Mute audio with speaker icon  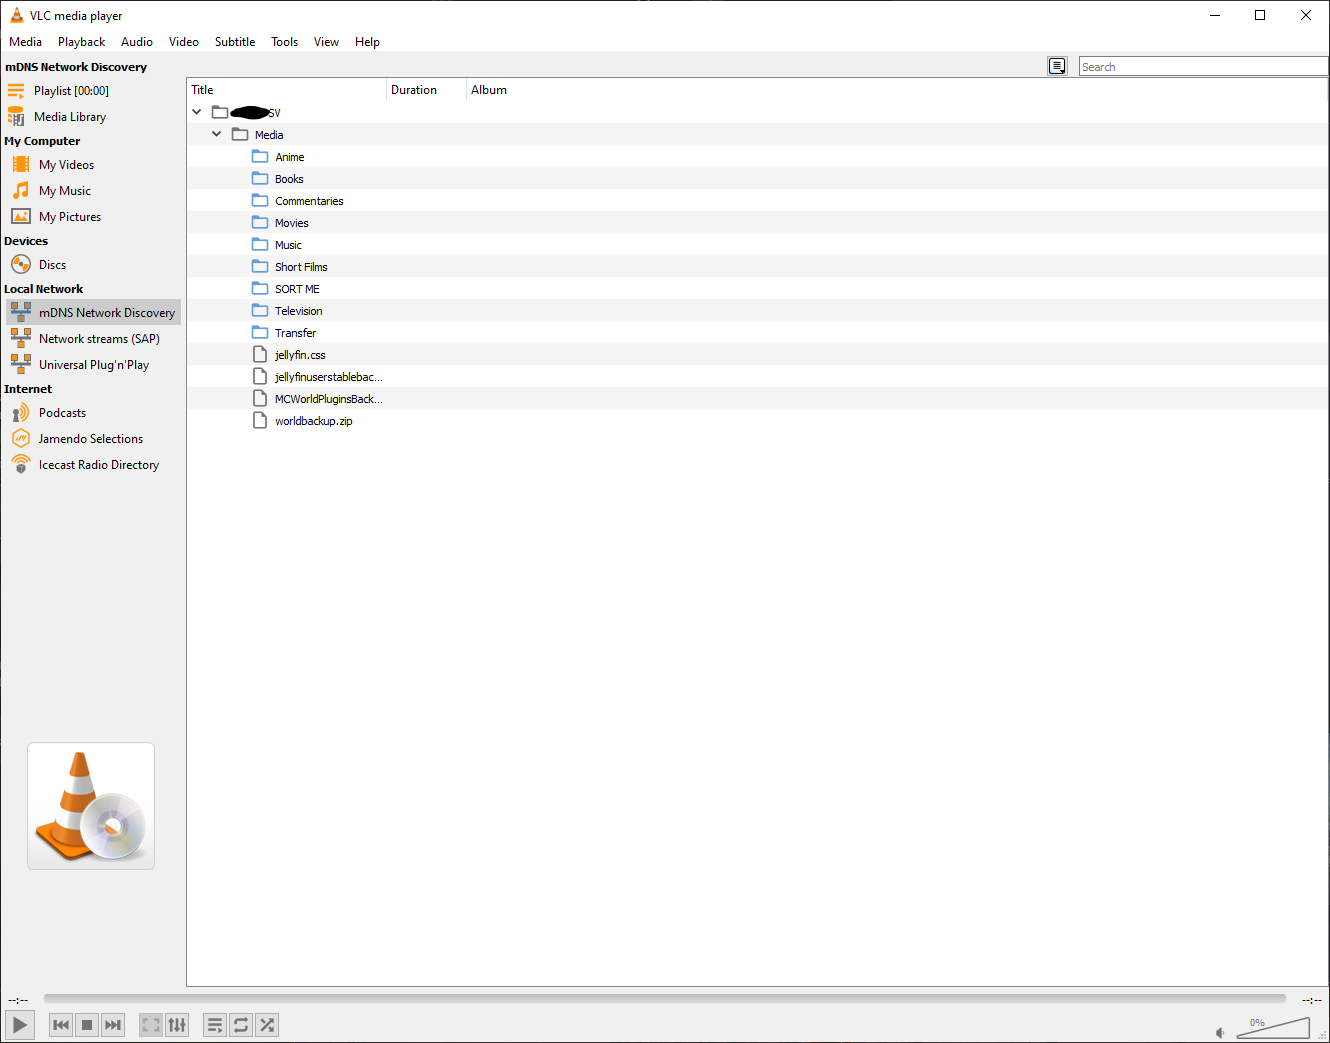point(1220,1032)
